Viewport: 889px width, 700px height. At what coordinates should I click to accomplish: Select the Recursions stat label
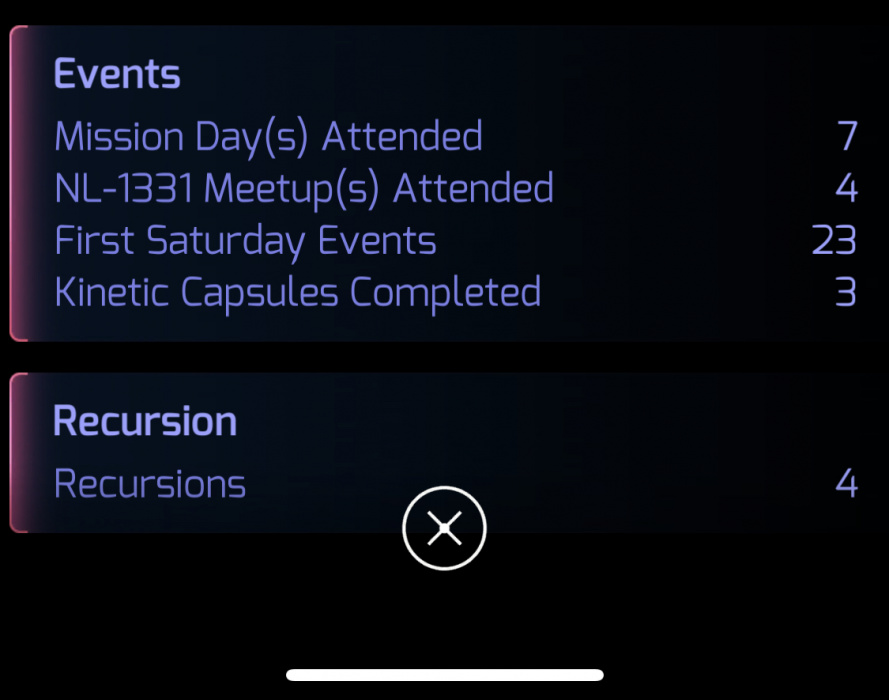(150, 484)
